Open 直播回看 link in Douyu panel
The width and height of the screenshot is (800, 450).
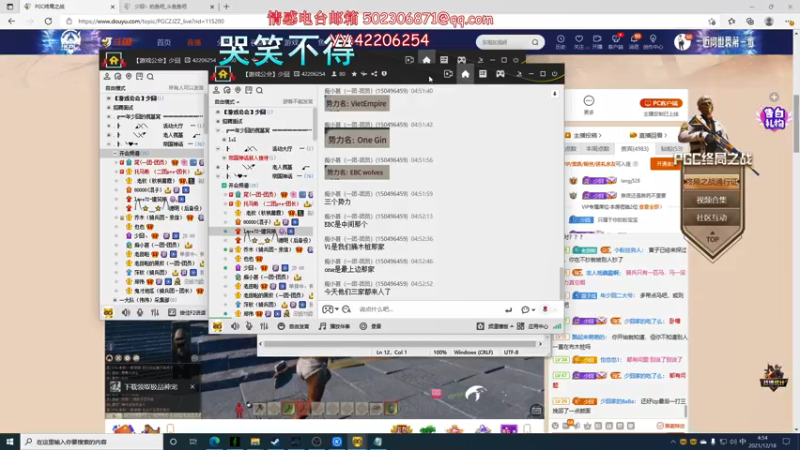coord(648,135)
